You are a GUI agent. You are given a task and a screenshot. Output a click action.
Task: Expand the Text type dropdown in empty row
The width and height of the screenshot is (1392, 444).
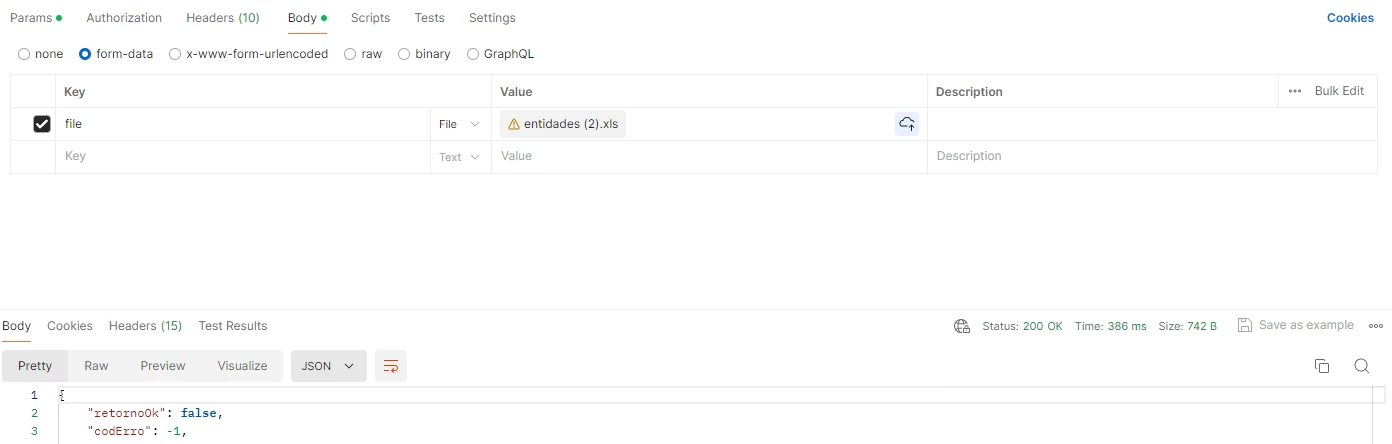[x=460, y=157]
